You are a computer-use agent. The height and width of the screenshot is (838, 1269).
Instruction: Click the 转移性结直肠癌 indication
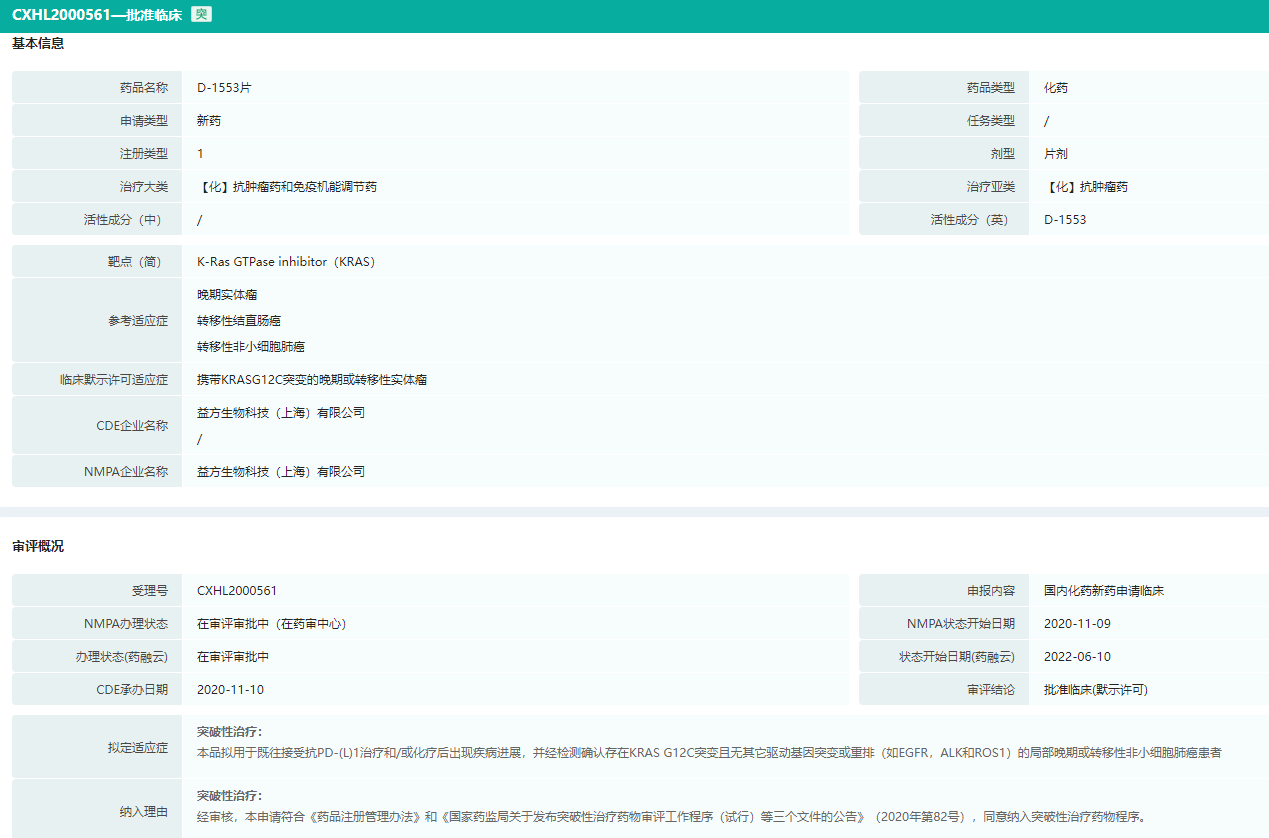(238, 321)
